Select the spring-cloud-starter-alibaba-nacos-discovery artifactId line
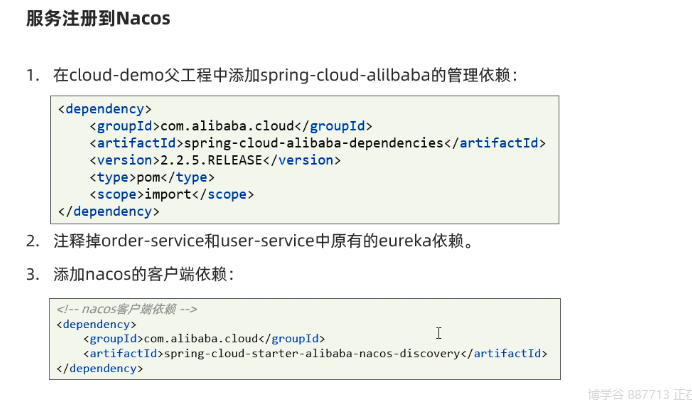692x410 pixels. [316, 354]
